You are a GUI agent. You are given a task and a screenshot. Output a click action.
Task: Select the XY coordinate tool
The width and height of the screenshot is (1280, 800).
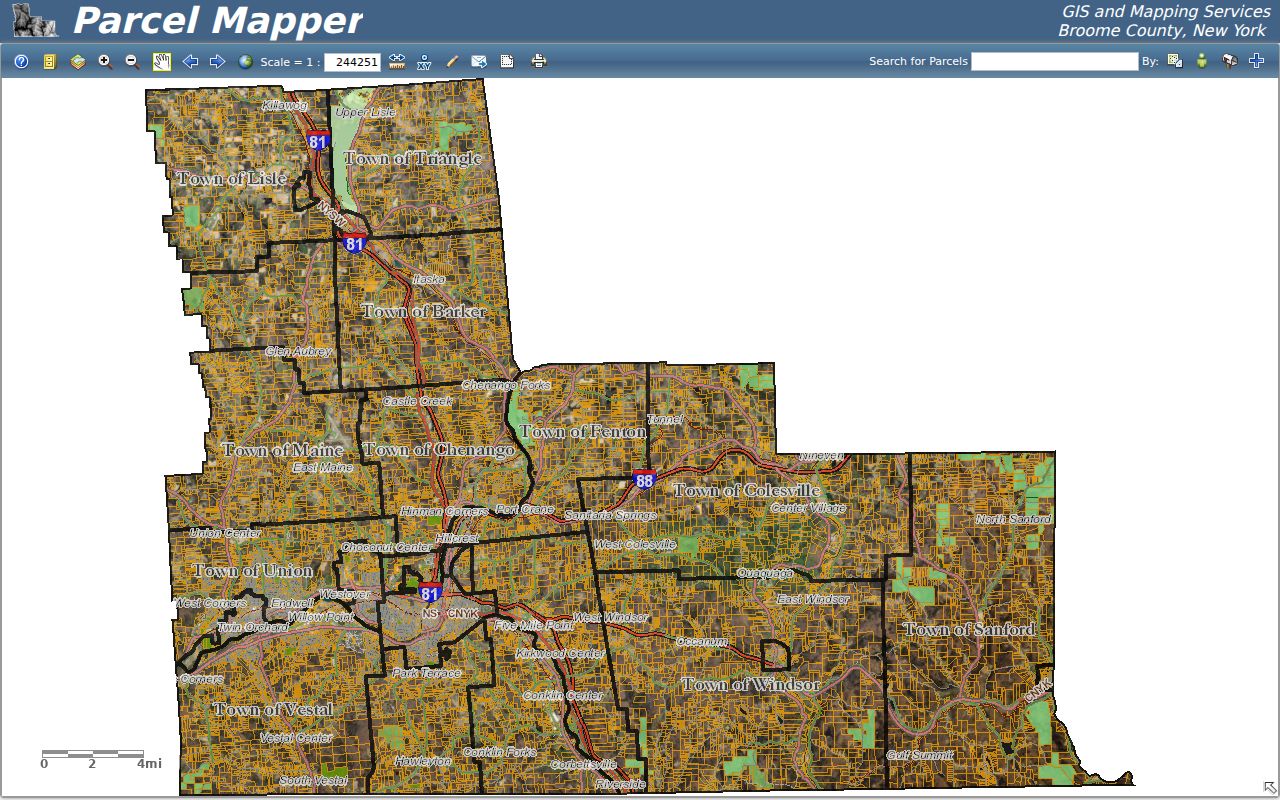424,62
